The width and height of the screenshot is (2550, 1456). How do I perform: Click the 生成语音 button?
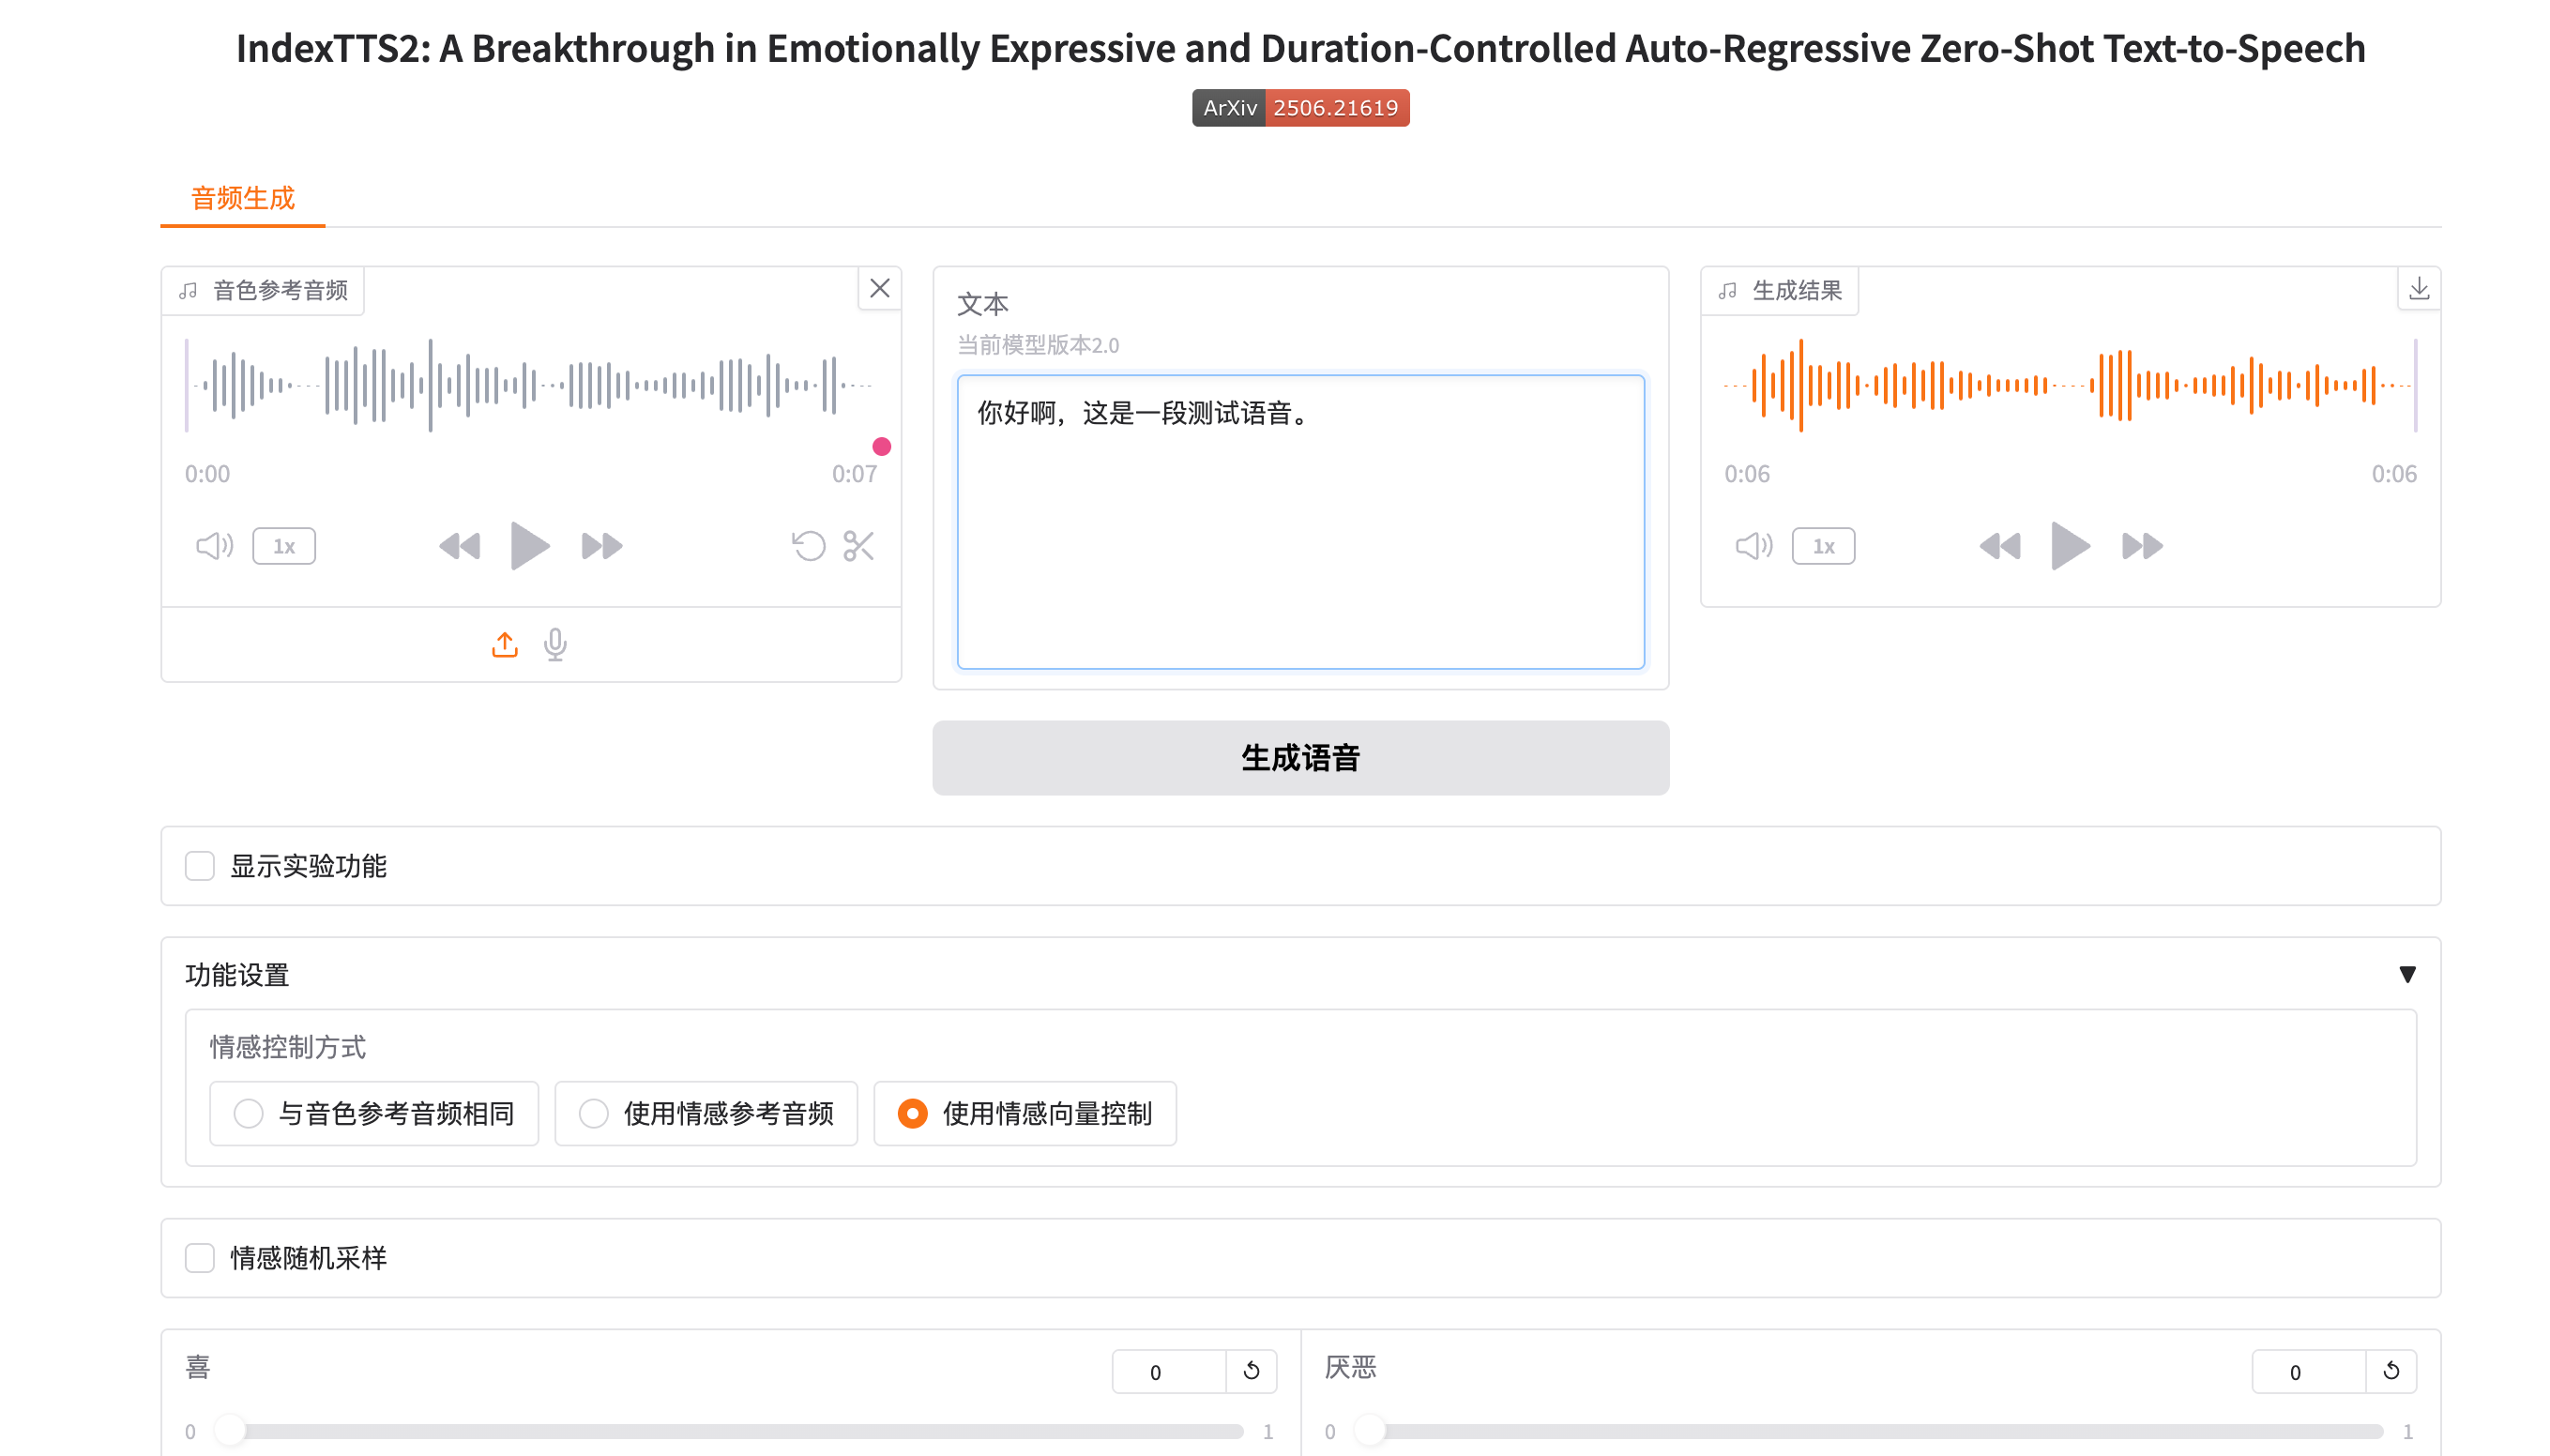(1300, 758)
